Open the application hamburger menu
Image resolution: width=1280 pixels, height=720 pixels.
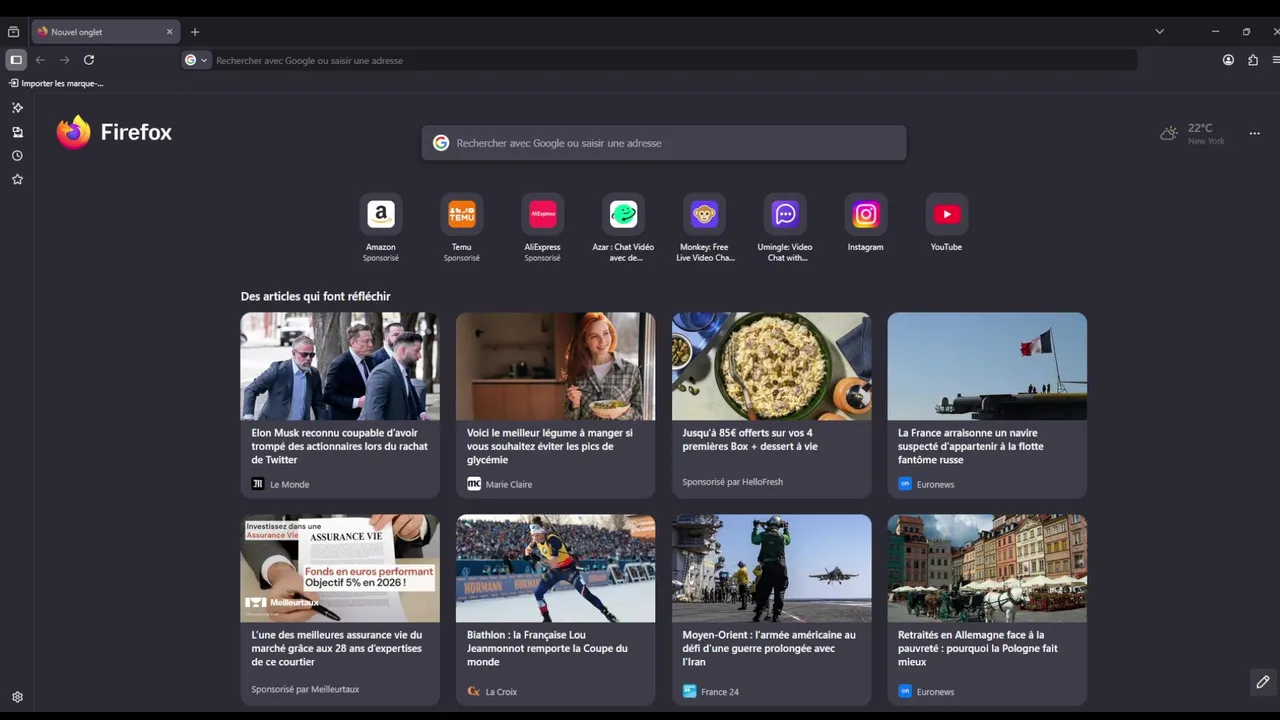tap(1276, 60)
